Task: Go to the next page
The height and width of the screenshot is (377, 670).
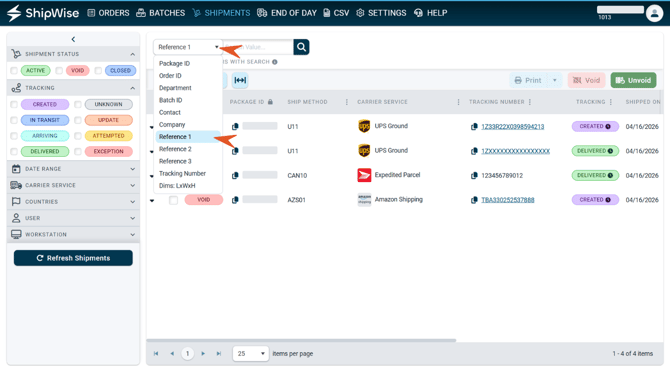Action: coord(203,354)
